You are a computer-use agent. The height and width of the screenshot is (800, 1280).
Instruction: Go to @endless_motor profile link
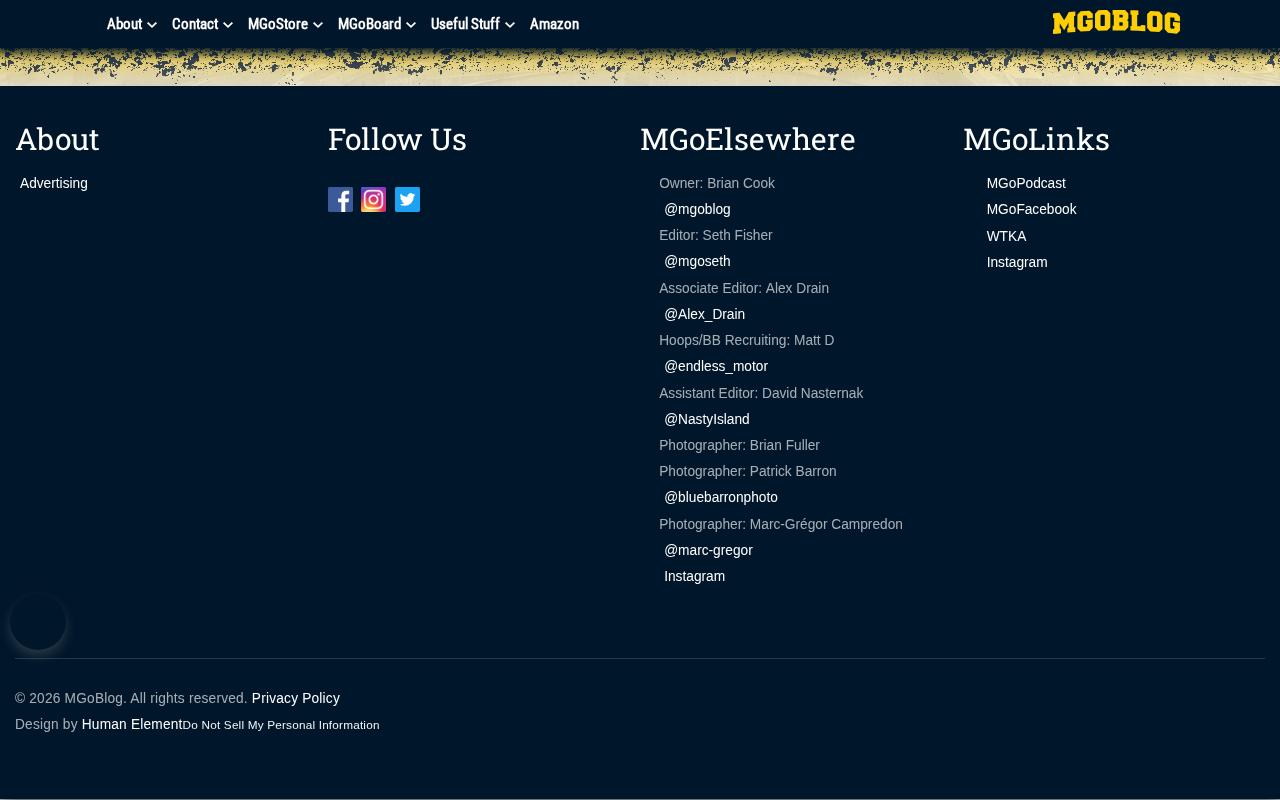[716, 366]
